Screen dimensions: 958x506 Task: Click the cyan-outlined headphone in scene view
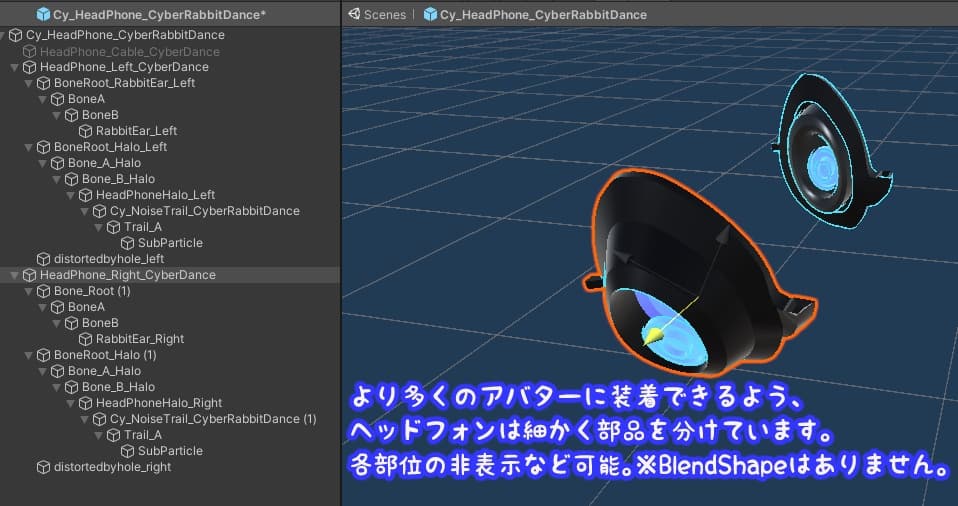(x=831, y=150)
